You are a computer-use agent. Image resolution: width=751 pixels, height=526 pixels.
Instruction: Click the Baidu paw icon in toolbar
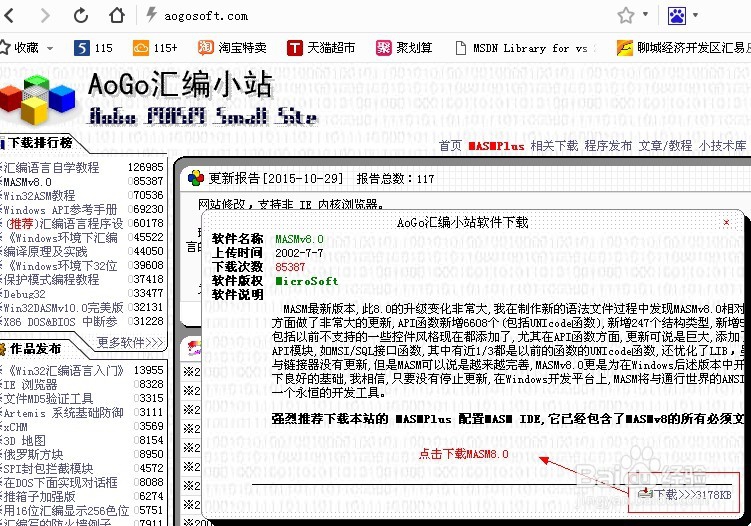click(x=677, y=16)
